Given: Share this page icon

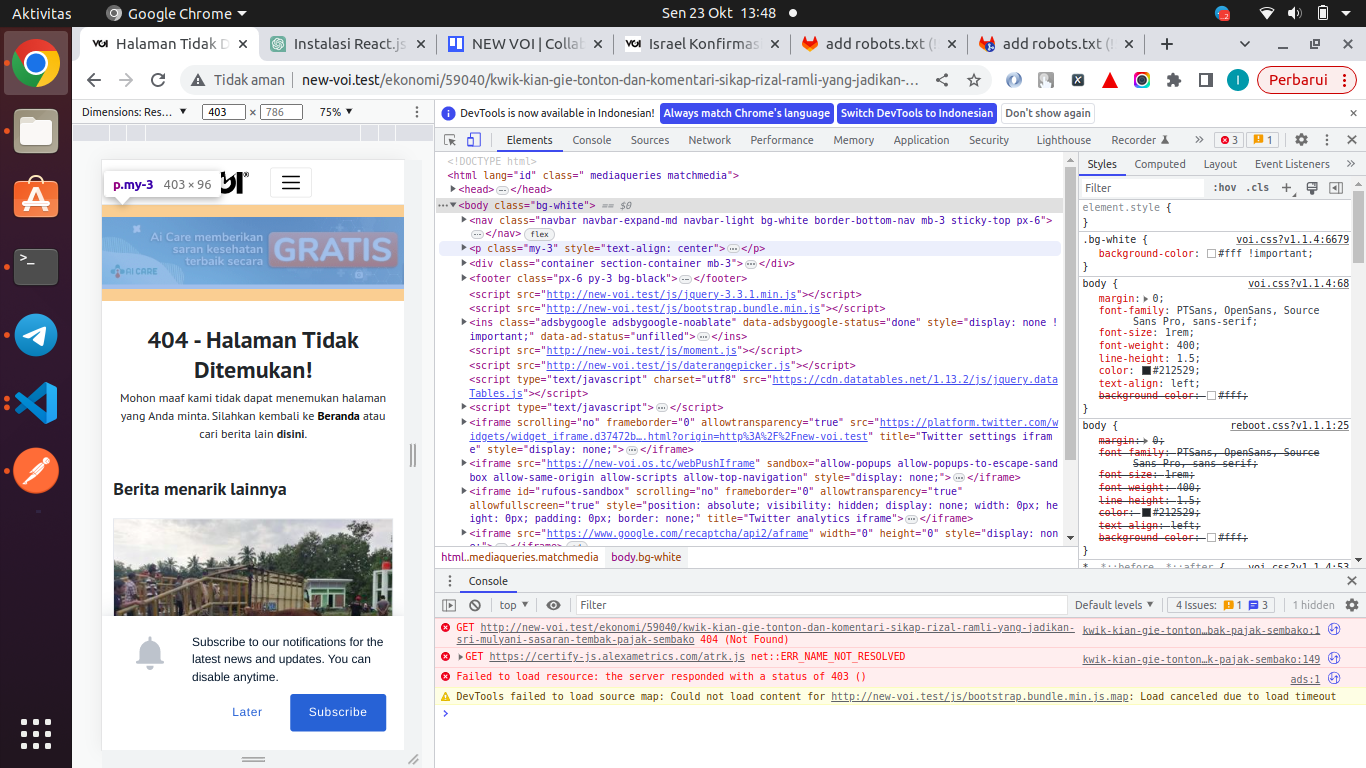Looking at the screenshot, I should [x=942, y=80].
